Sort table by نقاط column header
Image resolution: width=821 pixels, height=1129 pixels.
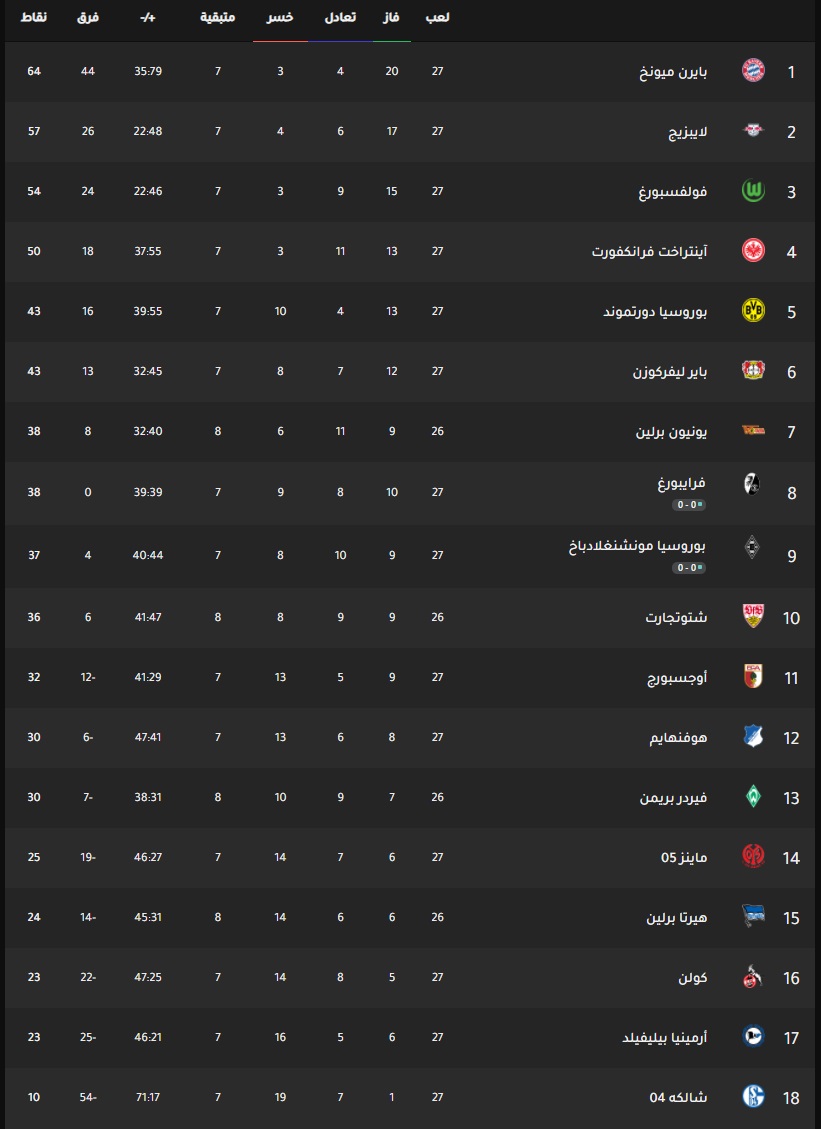coord(34,17)
